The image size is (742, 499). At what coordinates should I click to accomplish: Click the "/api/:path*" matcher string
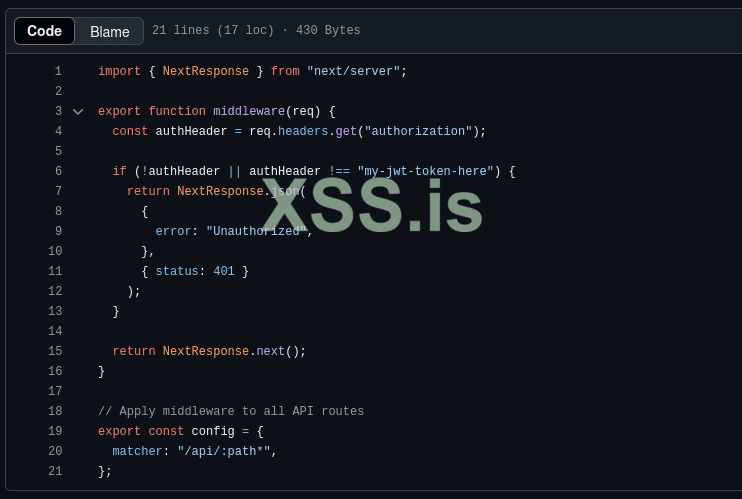click(x=224, y=451)
